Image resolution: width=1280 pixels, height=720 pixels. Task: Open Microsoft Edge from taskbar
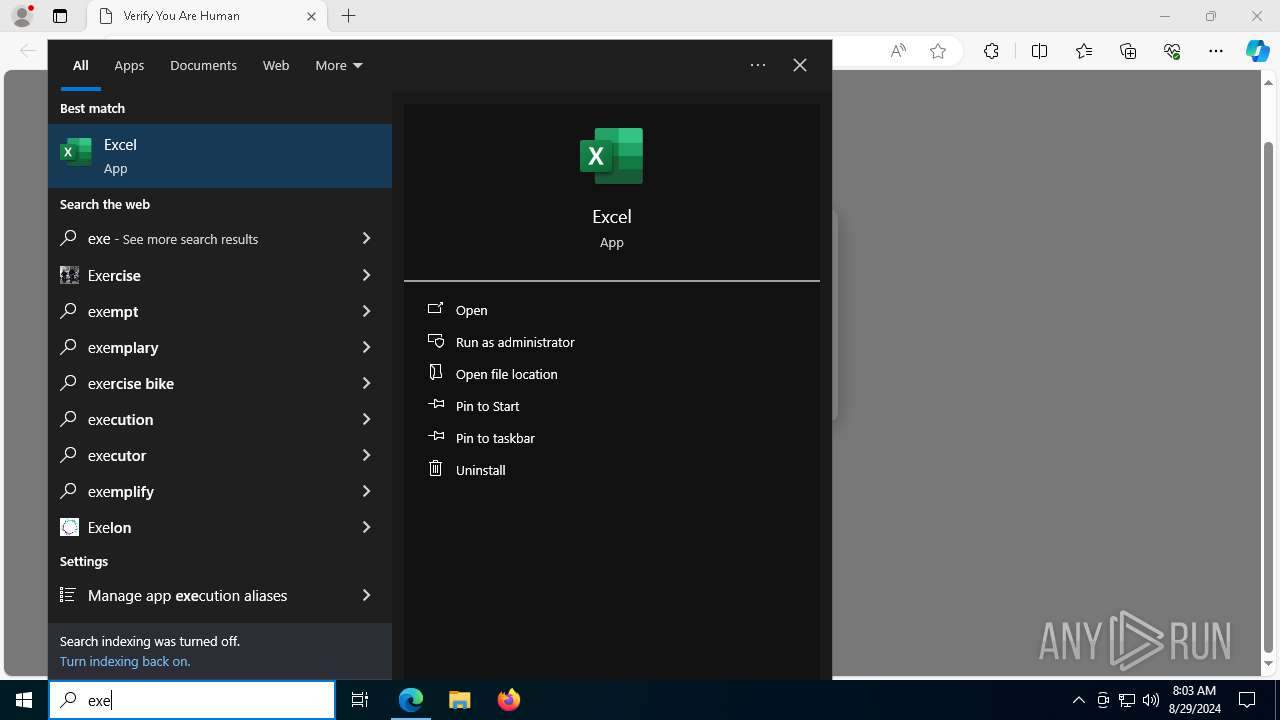click(x=411, y=700)
